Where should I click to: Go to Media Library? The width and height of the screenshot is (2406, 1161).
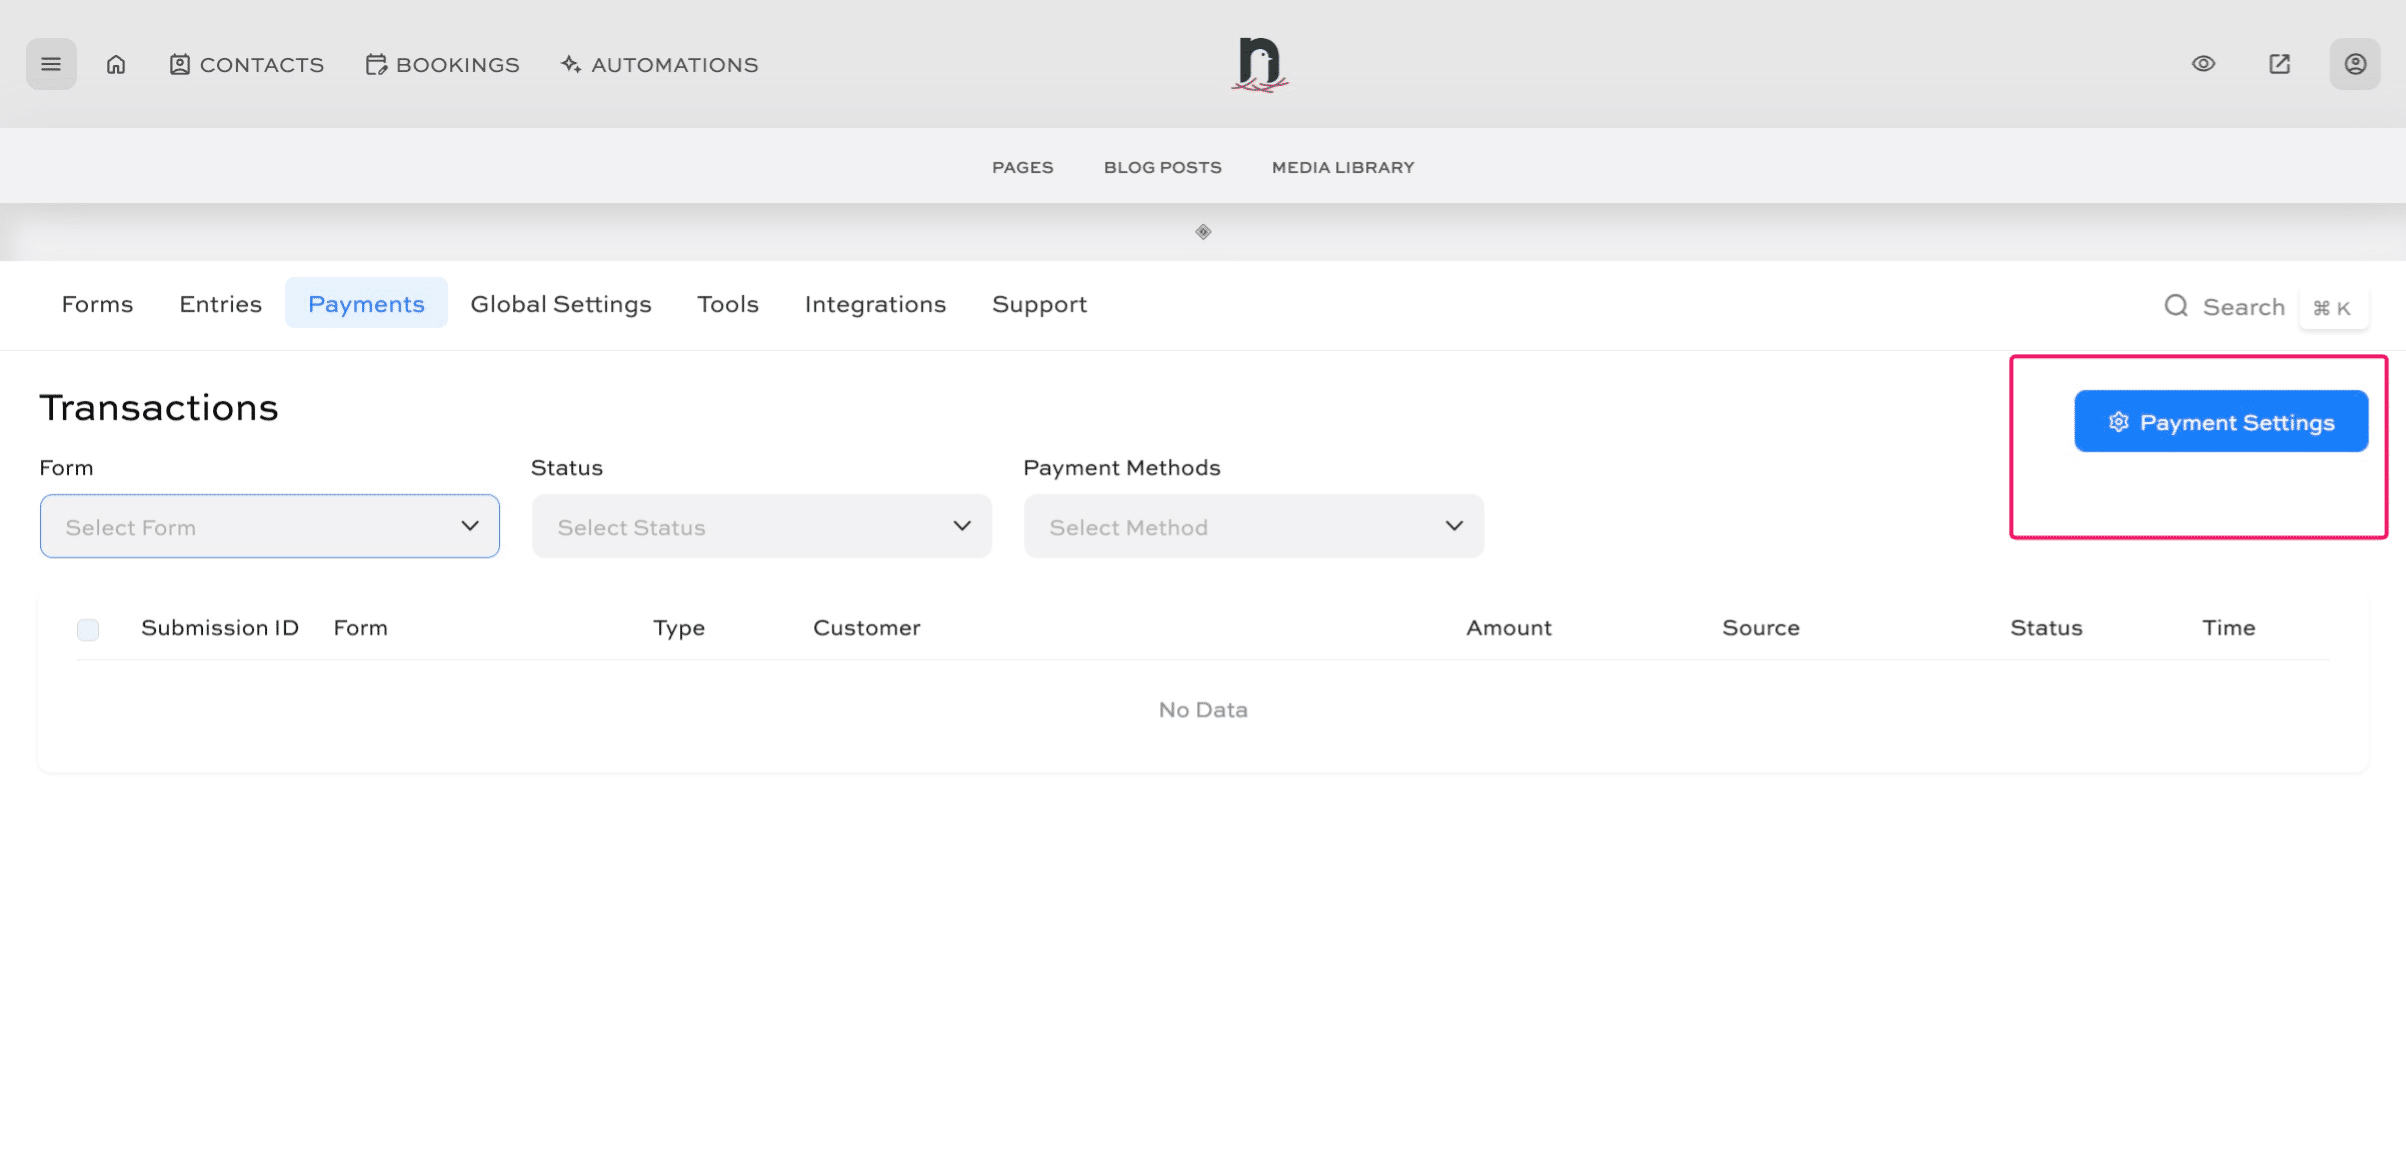(x=1341, y=167)
